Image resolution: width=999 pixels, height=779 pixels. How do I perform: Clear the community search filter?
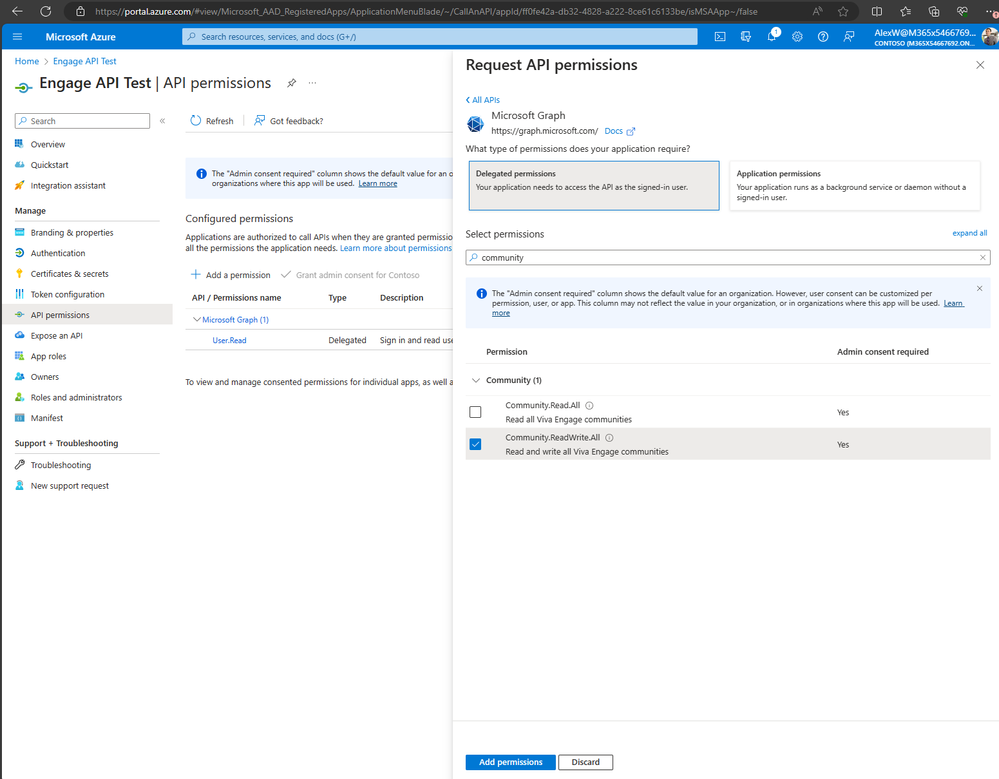pos(982,257)
